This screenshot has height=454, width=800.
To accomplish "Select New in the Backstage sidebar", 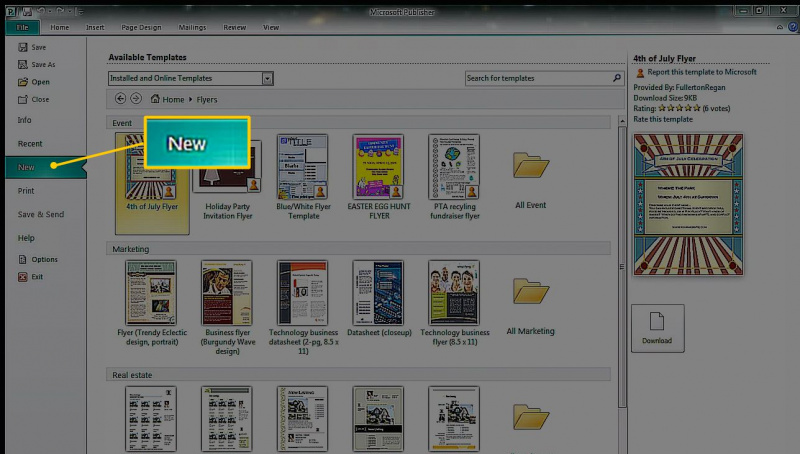I will pos(46,167).
